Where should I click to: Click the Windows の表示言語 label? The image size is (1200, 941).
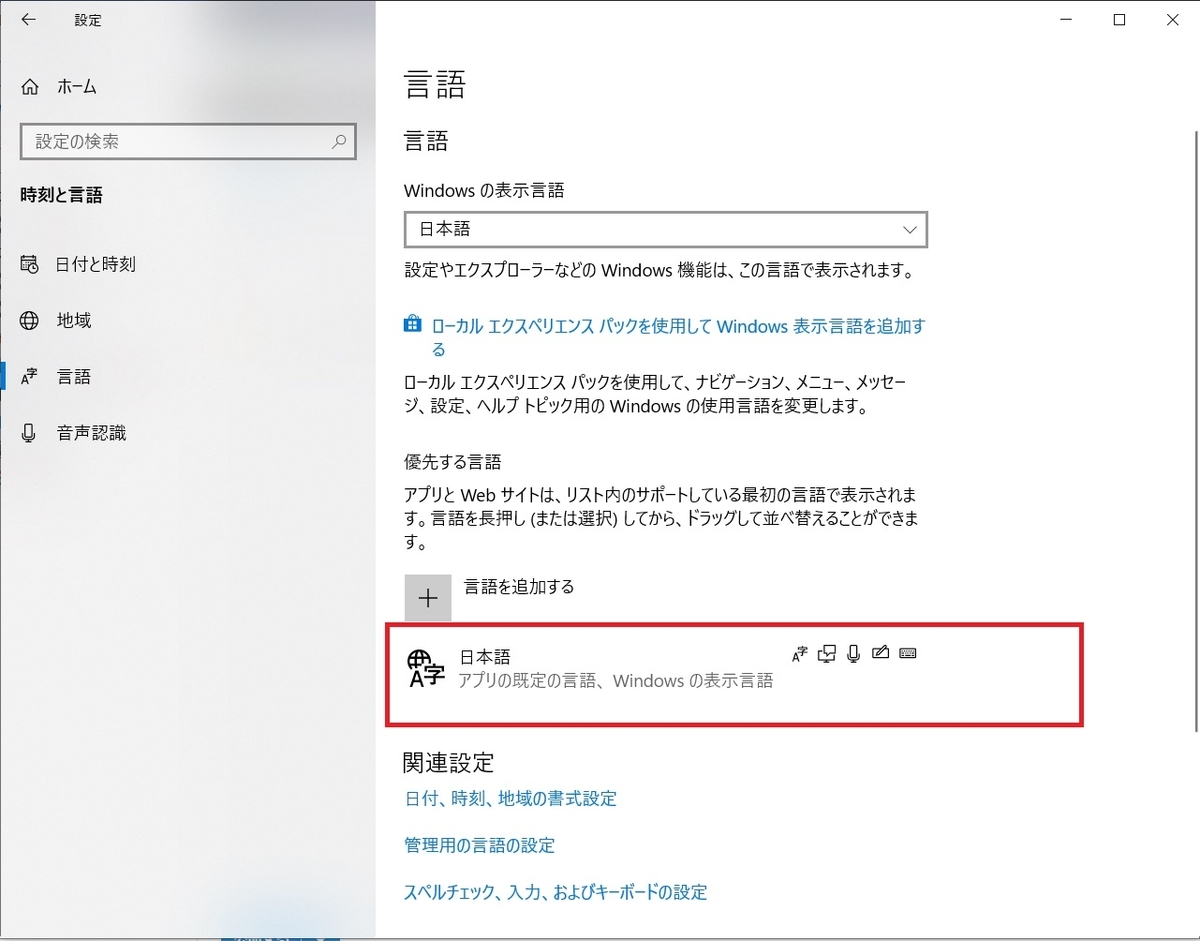(484, 190)
